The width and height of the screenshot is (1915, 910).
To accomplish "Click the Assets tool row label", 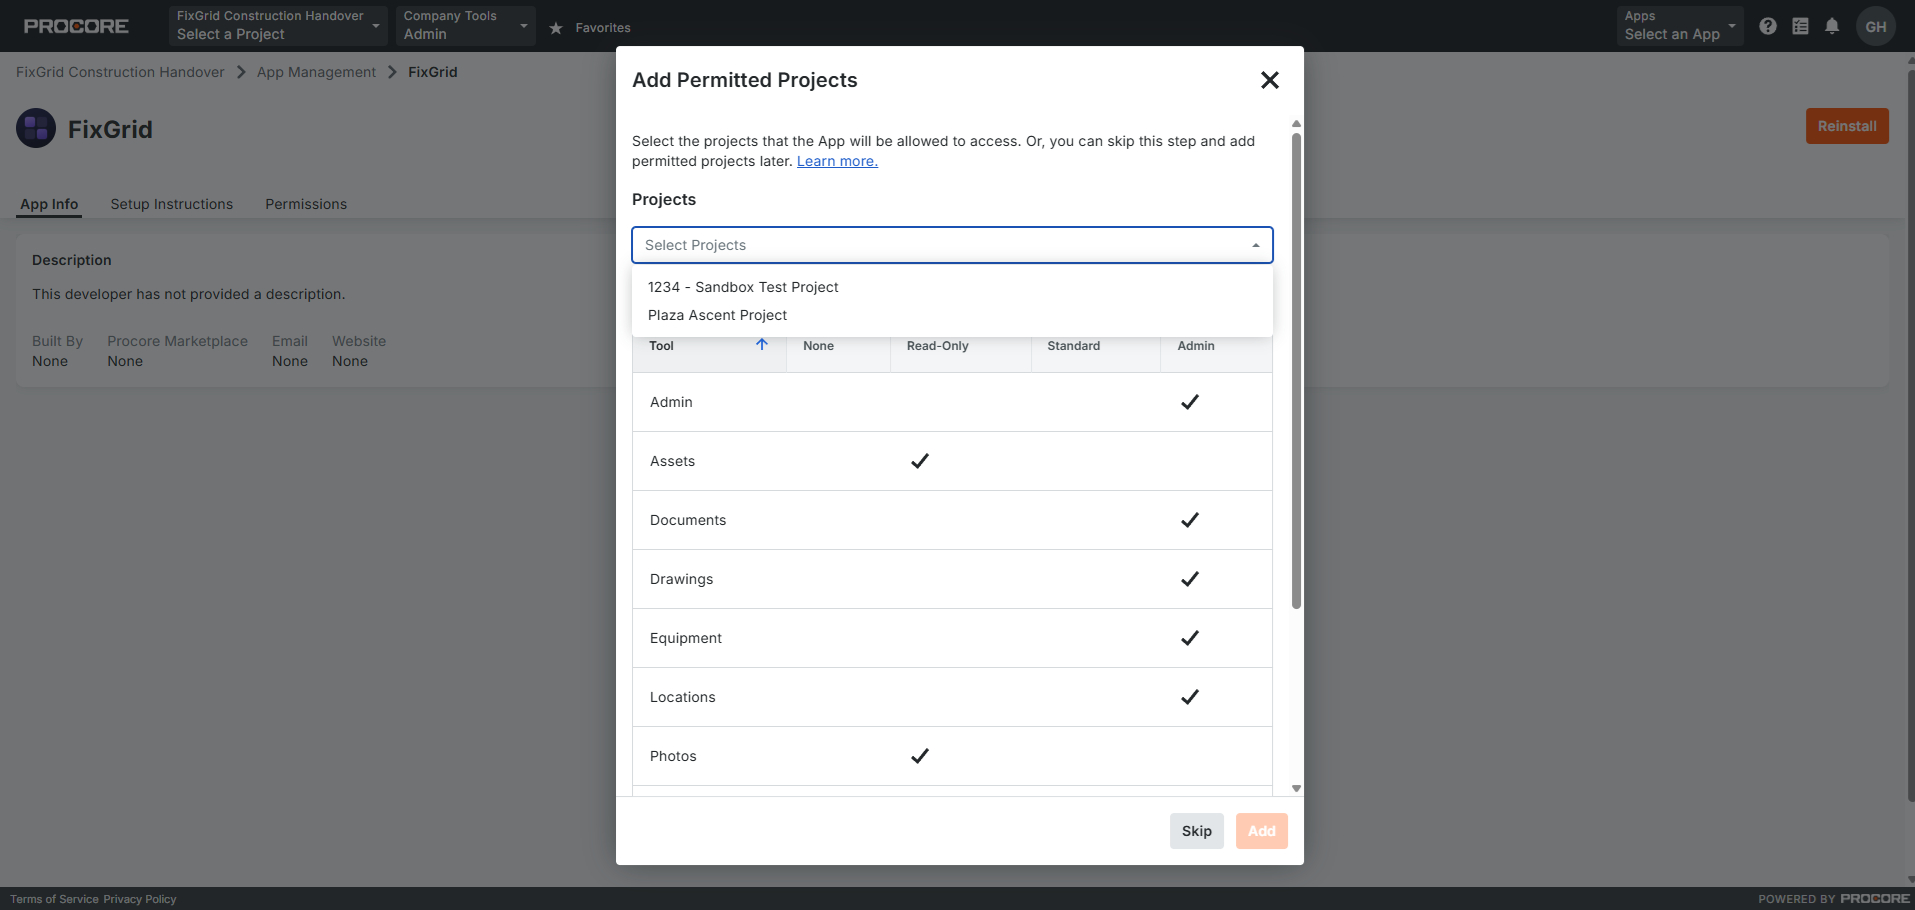I will (672, 461).
